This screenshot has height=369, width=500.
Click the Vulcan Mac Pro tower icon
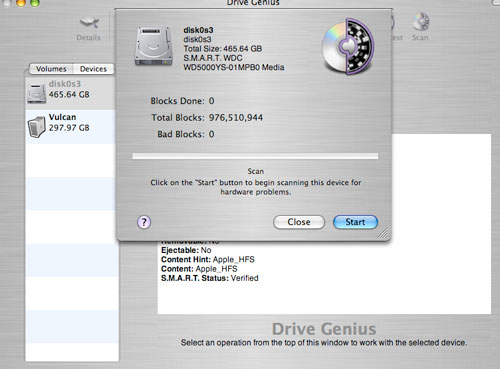click(x=37, y=127)
